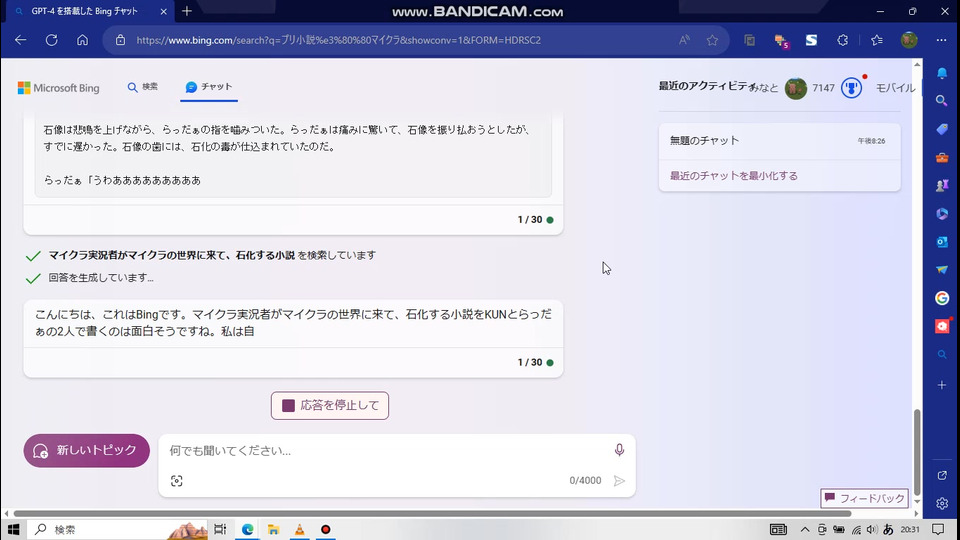Start a 新しいトピック
Screen dimensions: 960x540
coord(87,450)
